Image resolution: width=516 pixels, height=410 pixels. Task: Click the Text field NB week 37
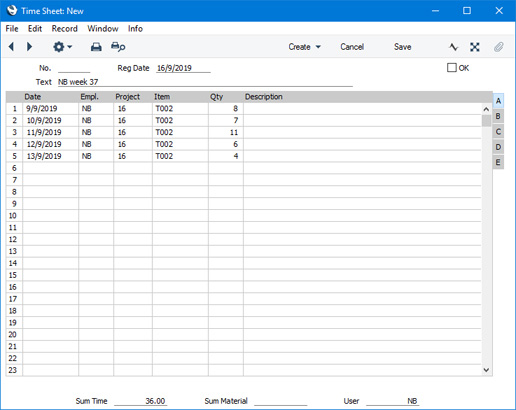click(x=205, y=82)
